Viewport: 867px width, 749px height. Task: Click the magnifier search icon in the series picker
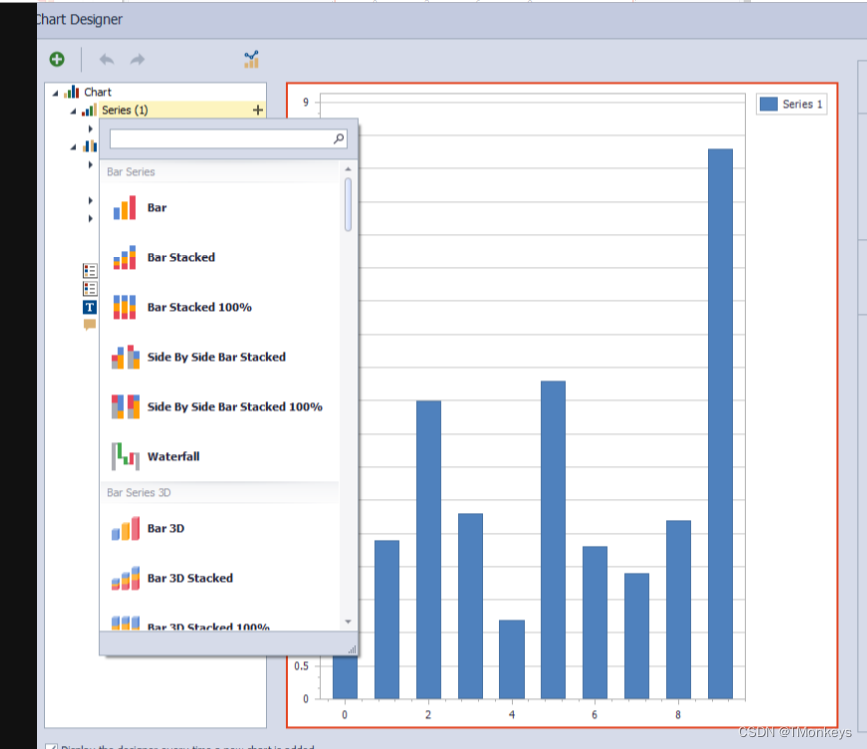[x=340, y=138]
